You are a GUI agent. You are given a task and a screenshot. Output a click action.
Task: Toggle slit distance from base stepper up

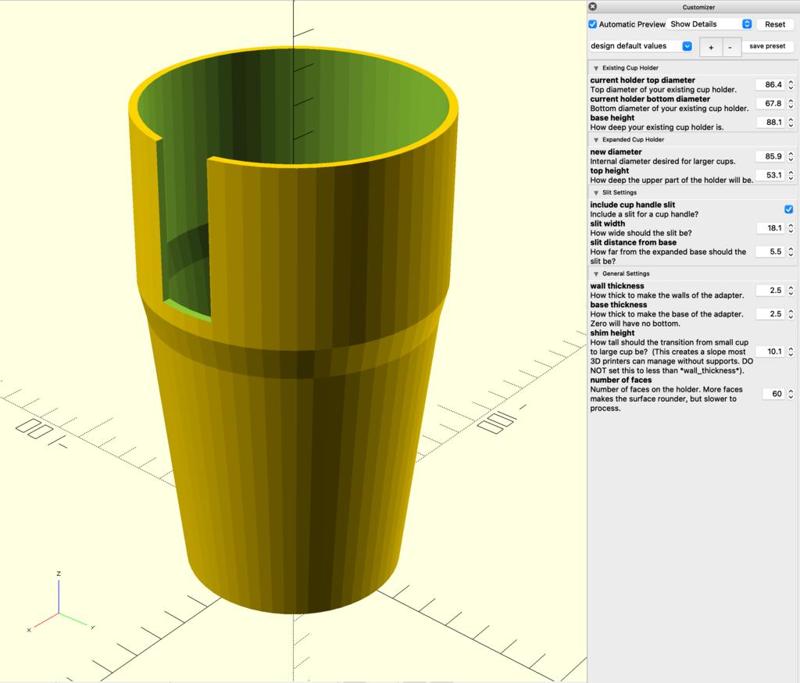pyautogui.click(x=790, y=248)
